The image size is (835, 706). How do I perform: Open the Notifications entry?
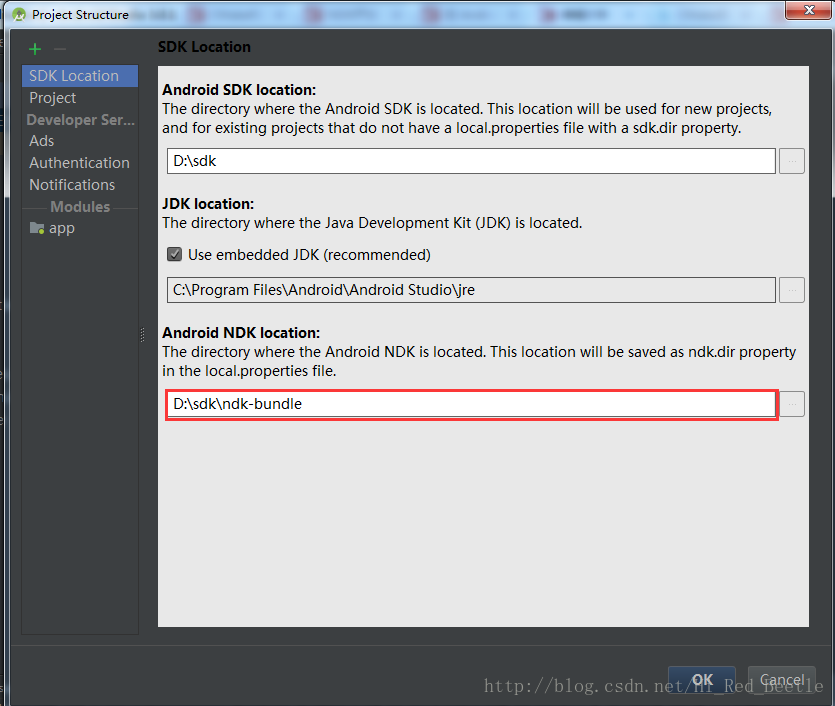coord(72,185)
